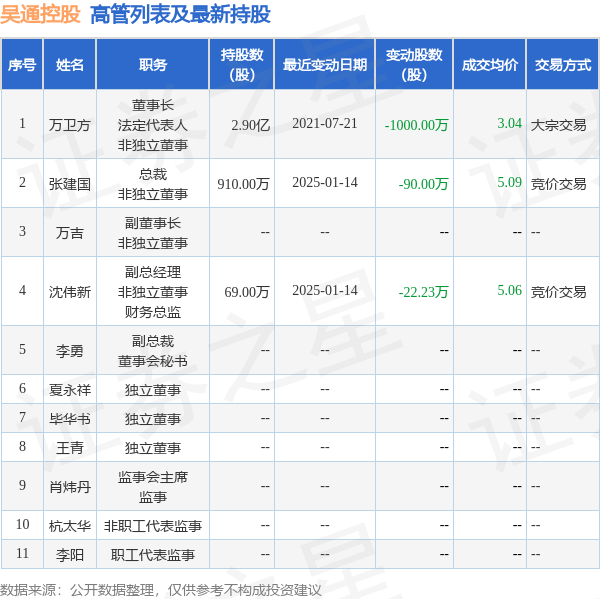The width and height of the screenshot is (600, 599).
Task: Select the name 张建国 in row 2
Action: tap(70, 184)
